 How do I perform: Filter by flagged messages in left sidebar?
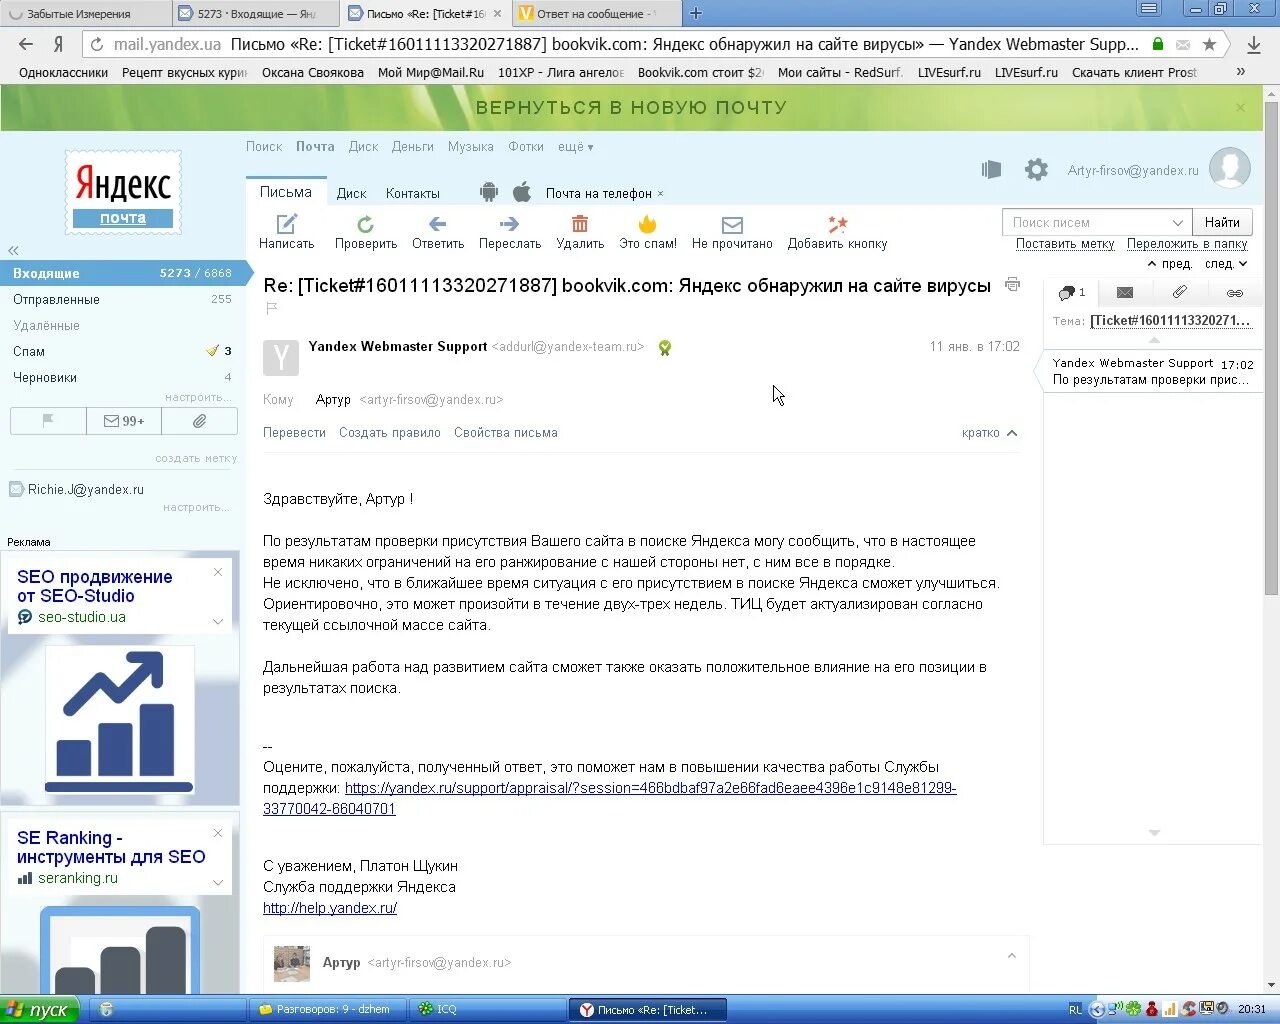click(x=48, y=421)
